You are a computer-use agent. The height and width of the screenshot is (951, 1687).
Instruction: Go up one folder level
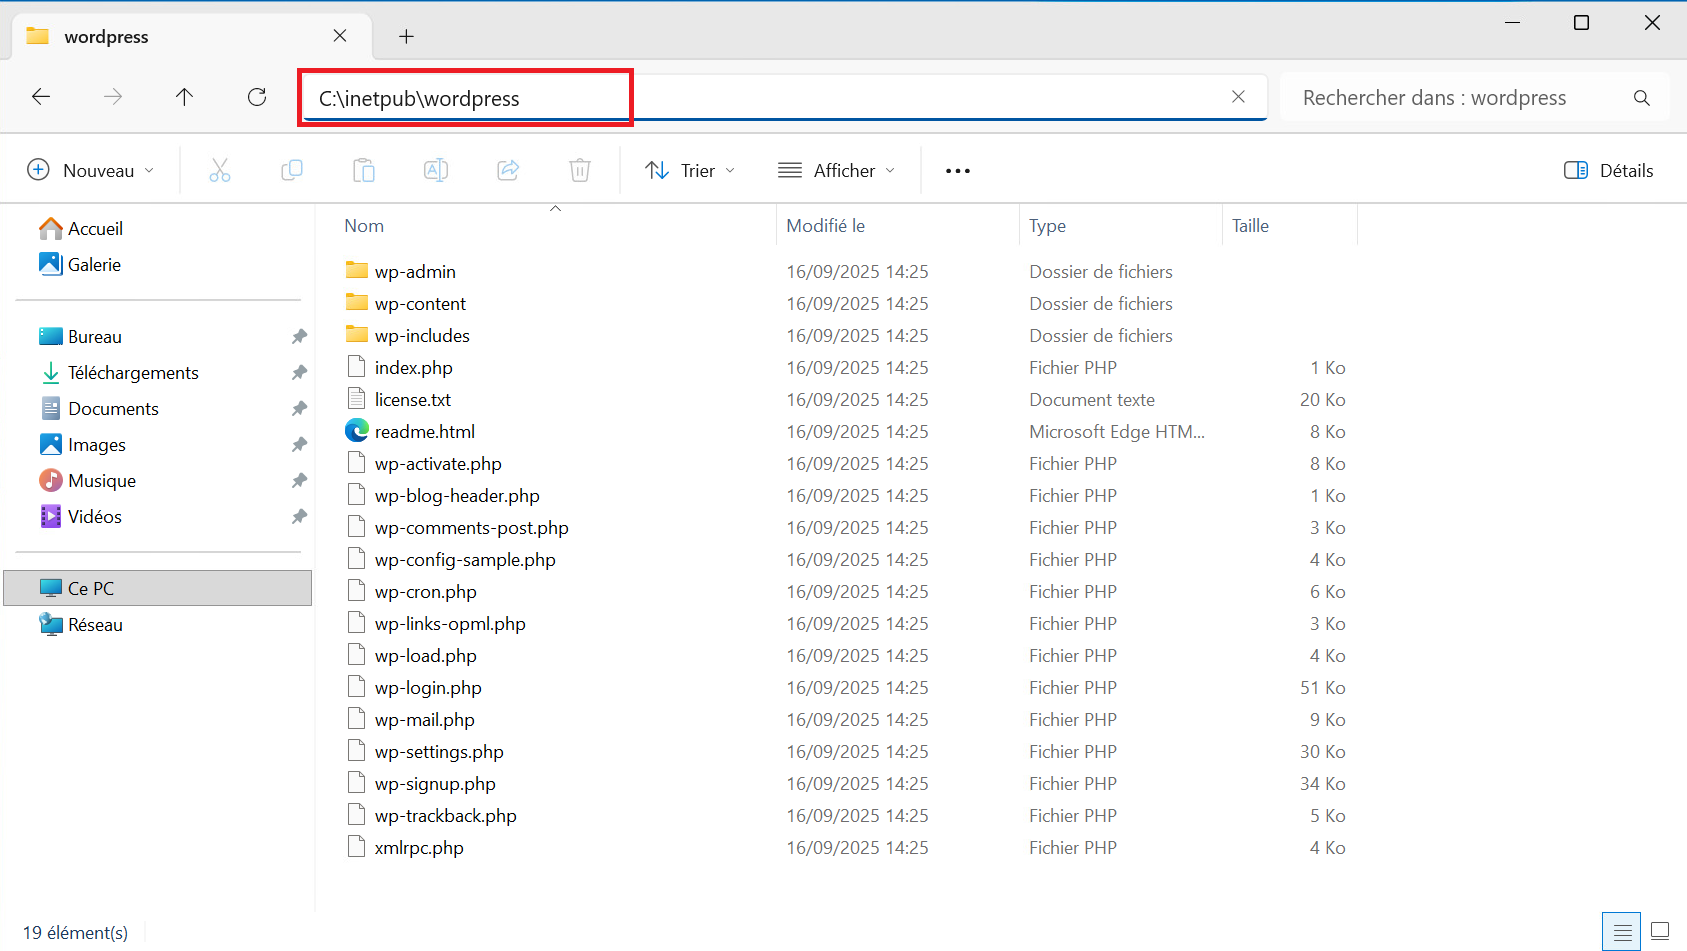[185, 97]
